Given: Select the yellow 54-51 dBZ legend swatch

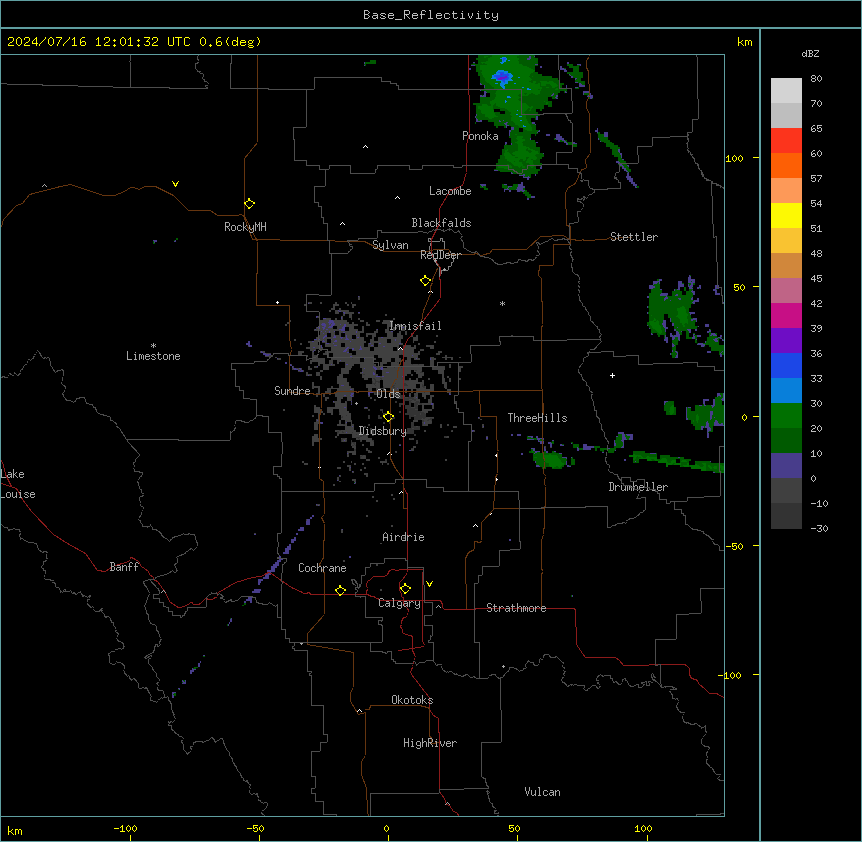Looking at the screenshot, I should (x=786, y=215).
